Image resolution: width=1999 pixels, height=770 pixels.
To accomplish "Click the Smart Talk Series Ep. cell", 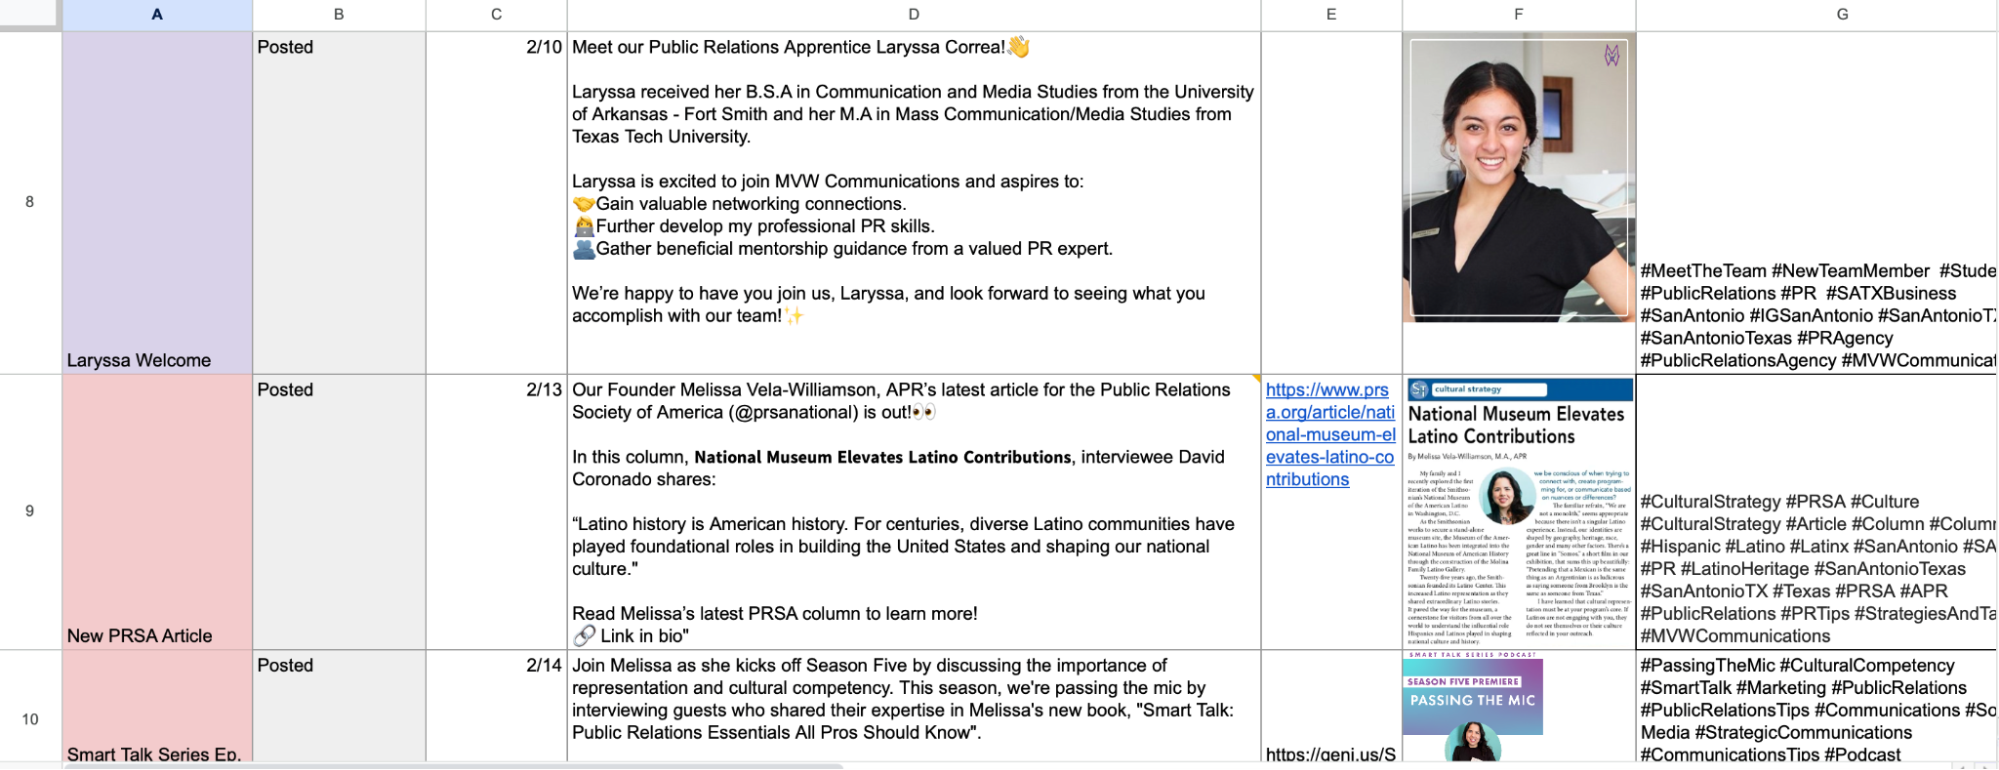I will (x=157, y=706).
